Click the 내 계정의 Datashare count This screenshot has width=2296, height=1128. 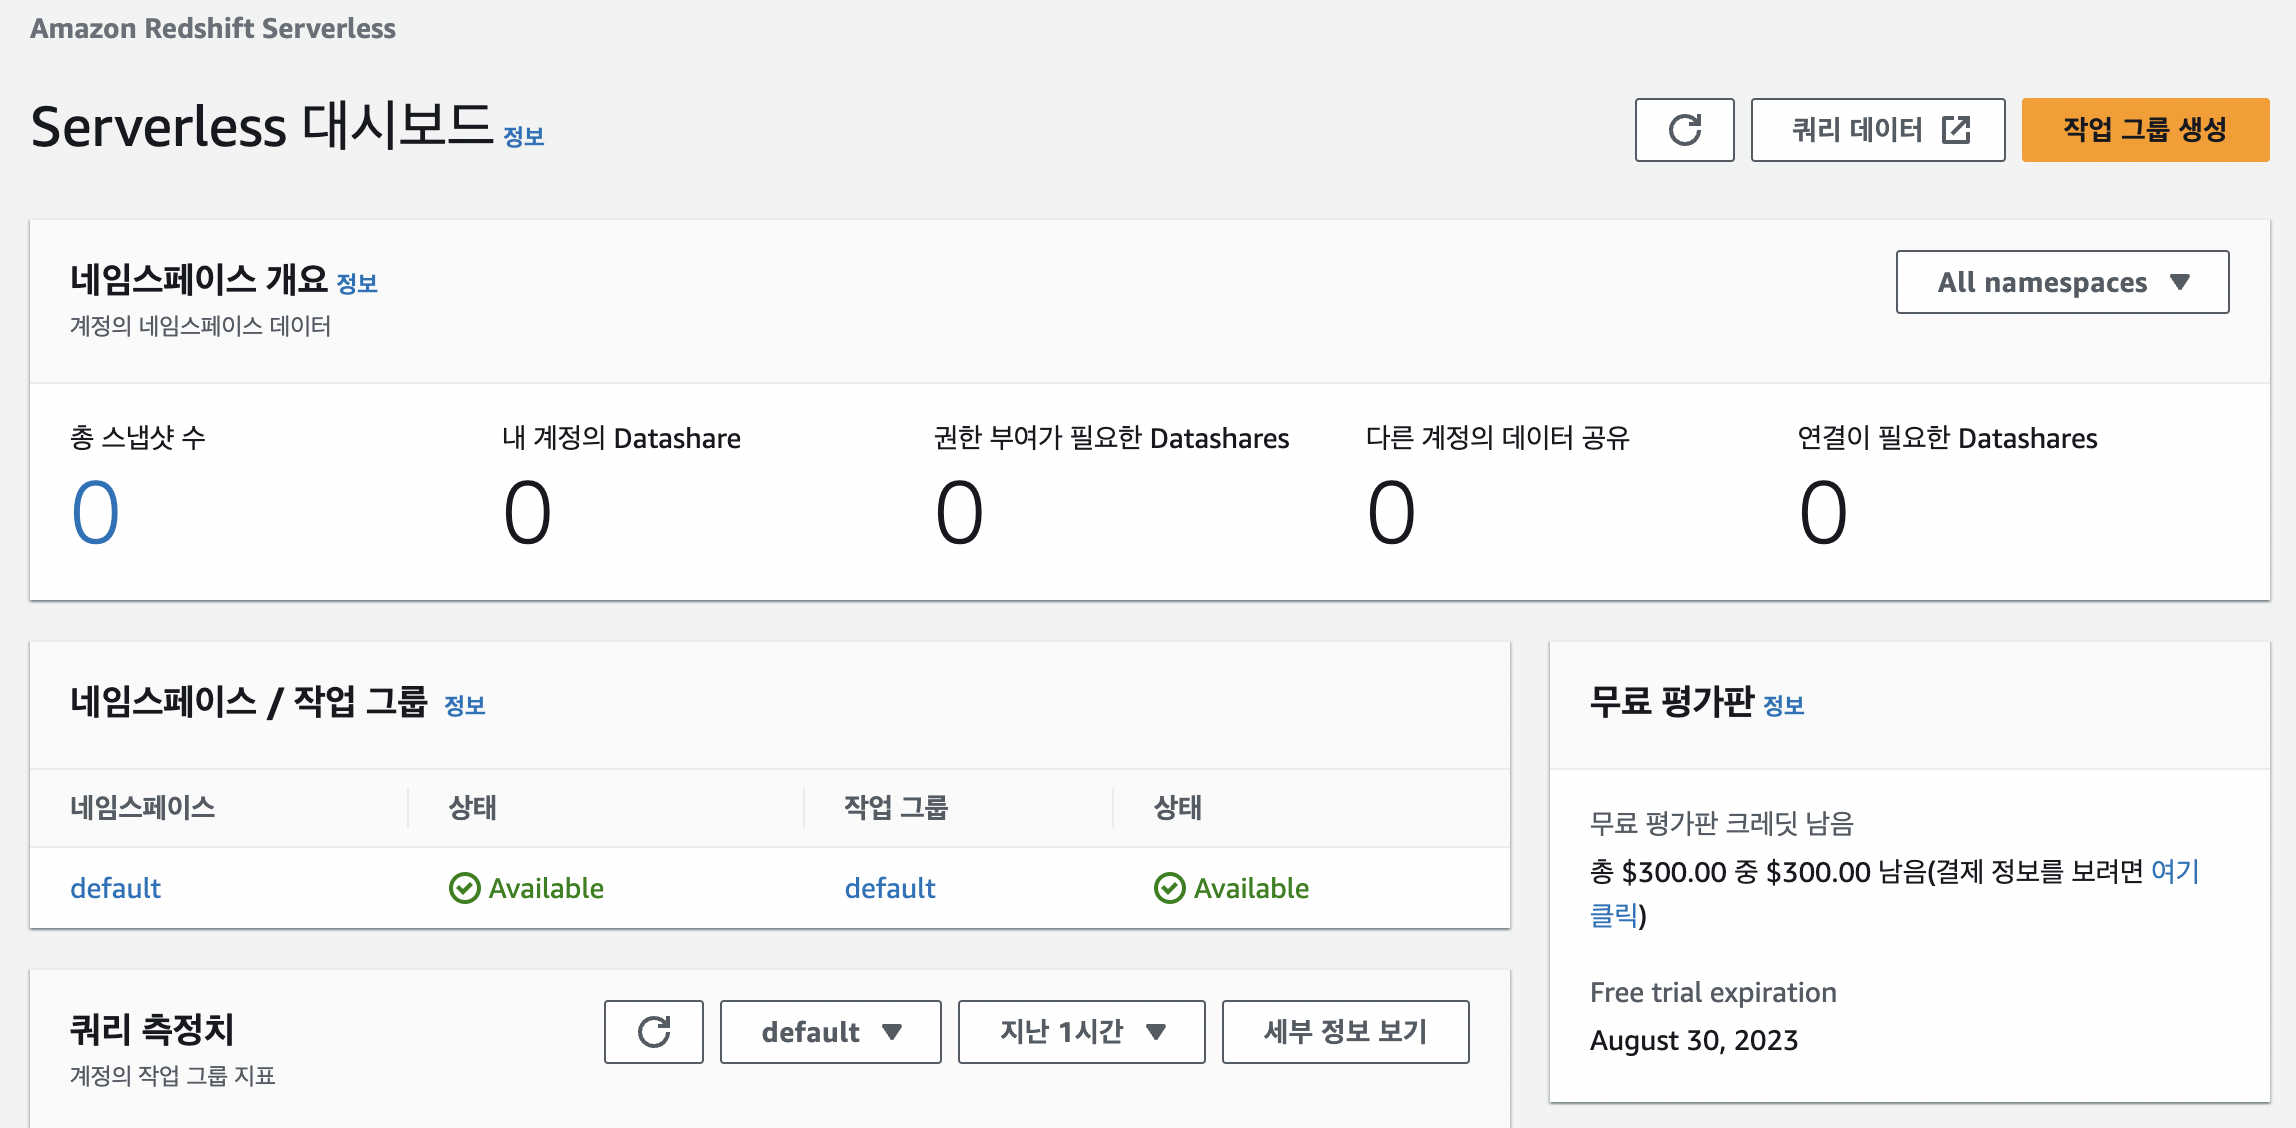tap(527, 513)
